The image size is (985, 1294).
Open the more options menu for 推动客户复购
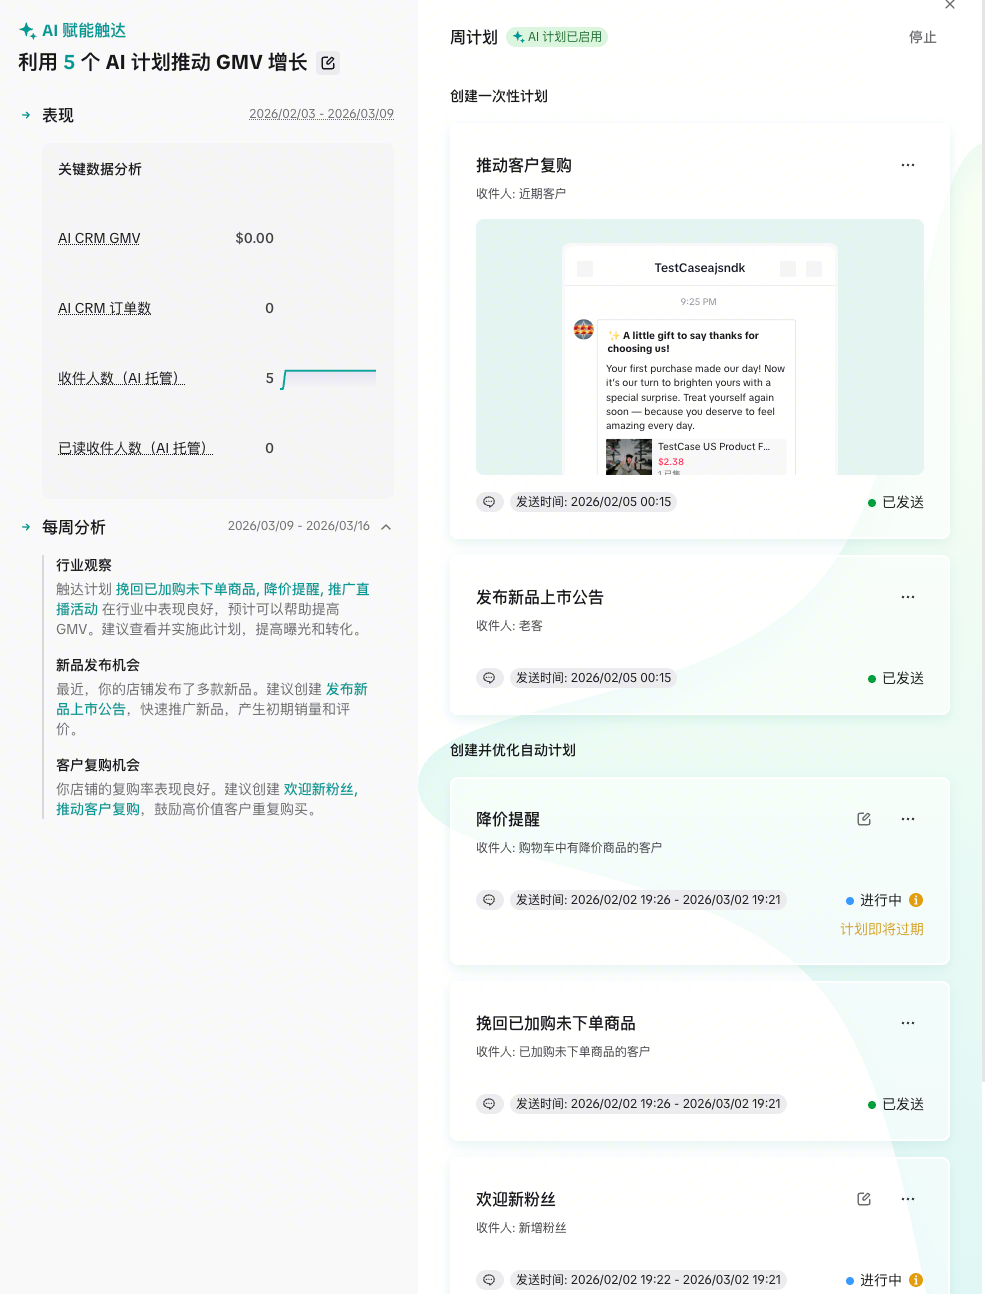908,165
